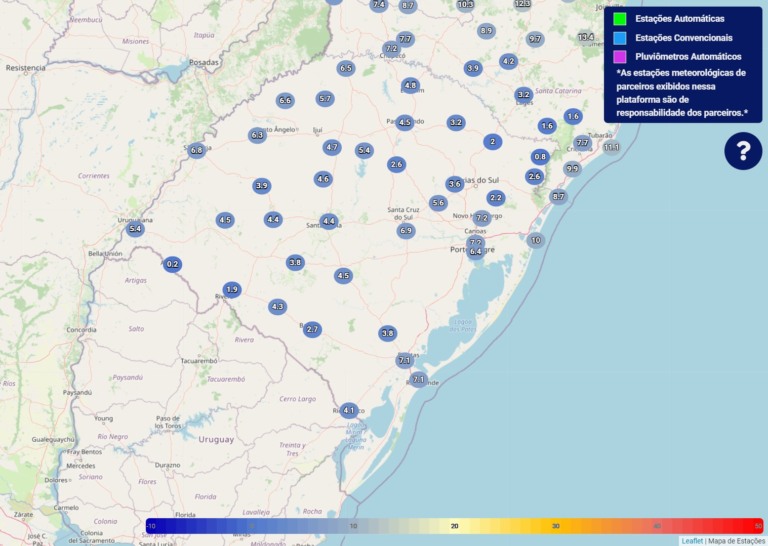Click purple Pluviômetros Automáticos legend swatch

coord(620,57)
